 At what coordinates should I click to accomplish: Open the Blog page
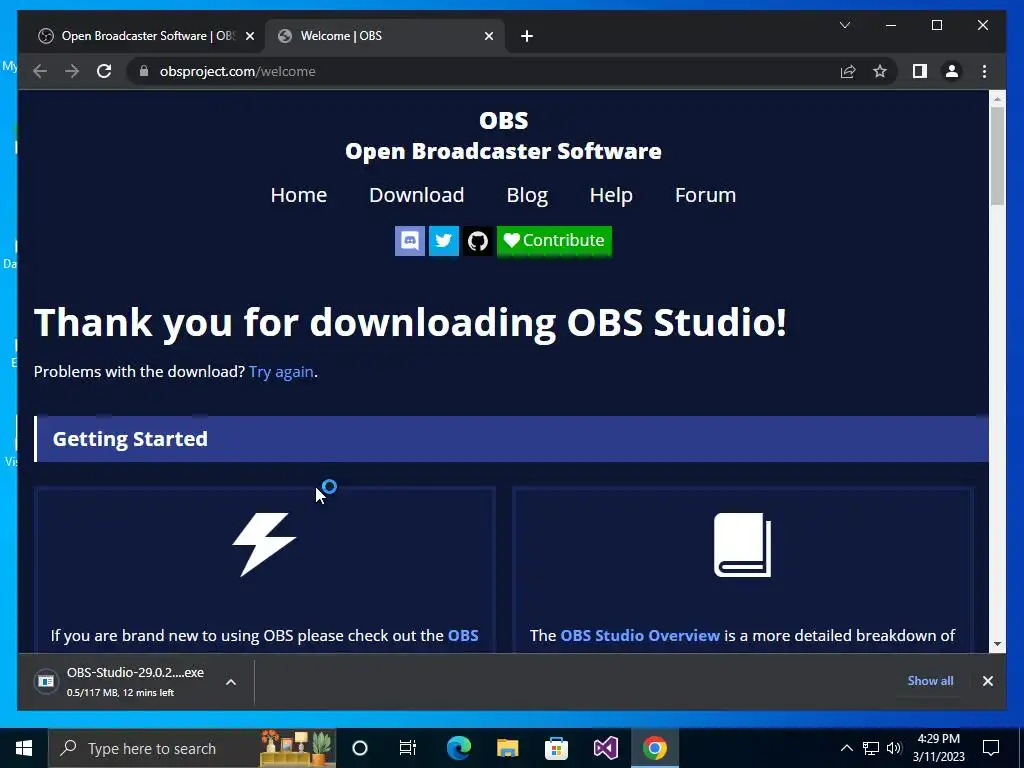coord(527,195)
